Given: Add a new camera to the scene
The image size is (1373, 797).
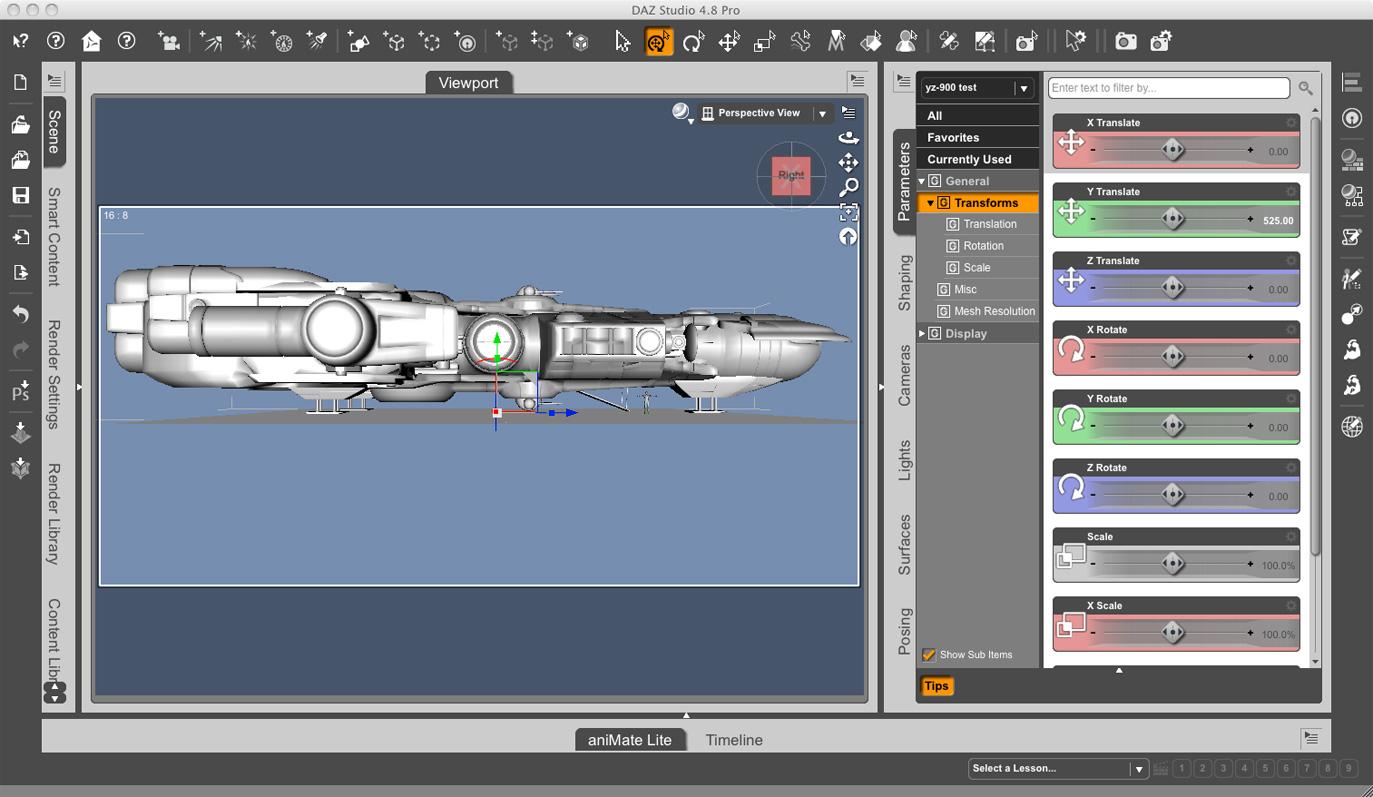Looking at the screenshot, I should point(168,41).
